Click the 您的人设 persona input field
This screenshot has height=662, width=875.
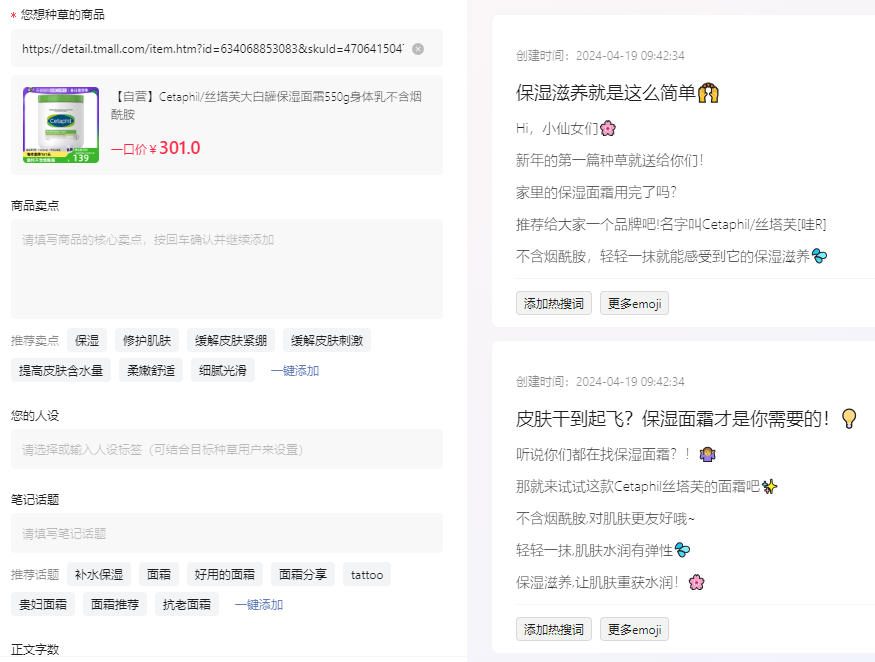pyautogui.click(x=227, y=449)
